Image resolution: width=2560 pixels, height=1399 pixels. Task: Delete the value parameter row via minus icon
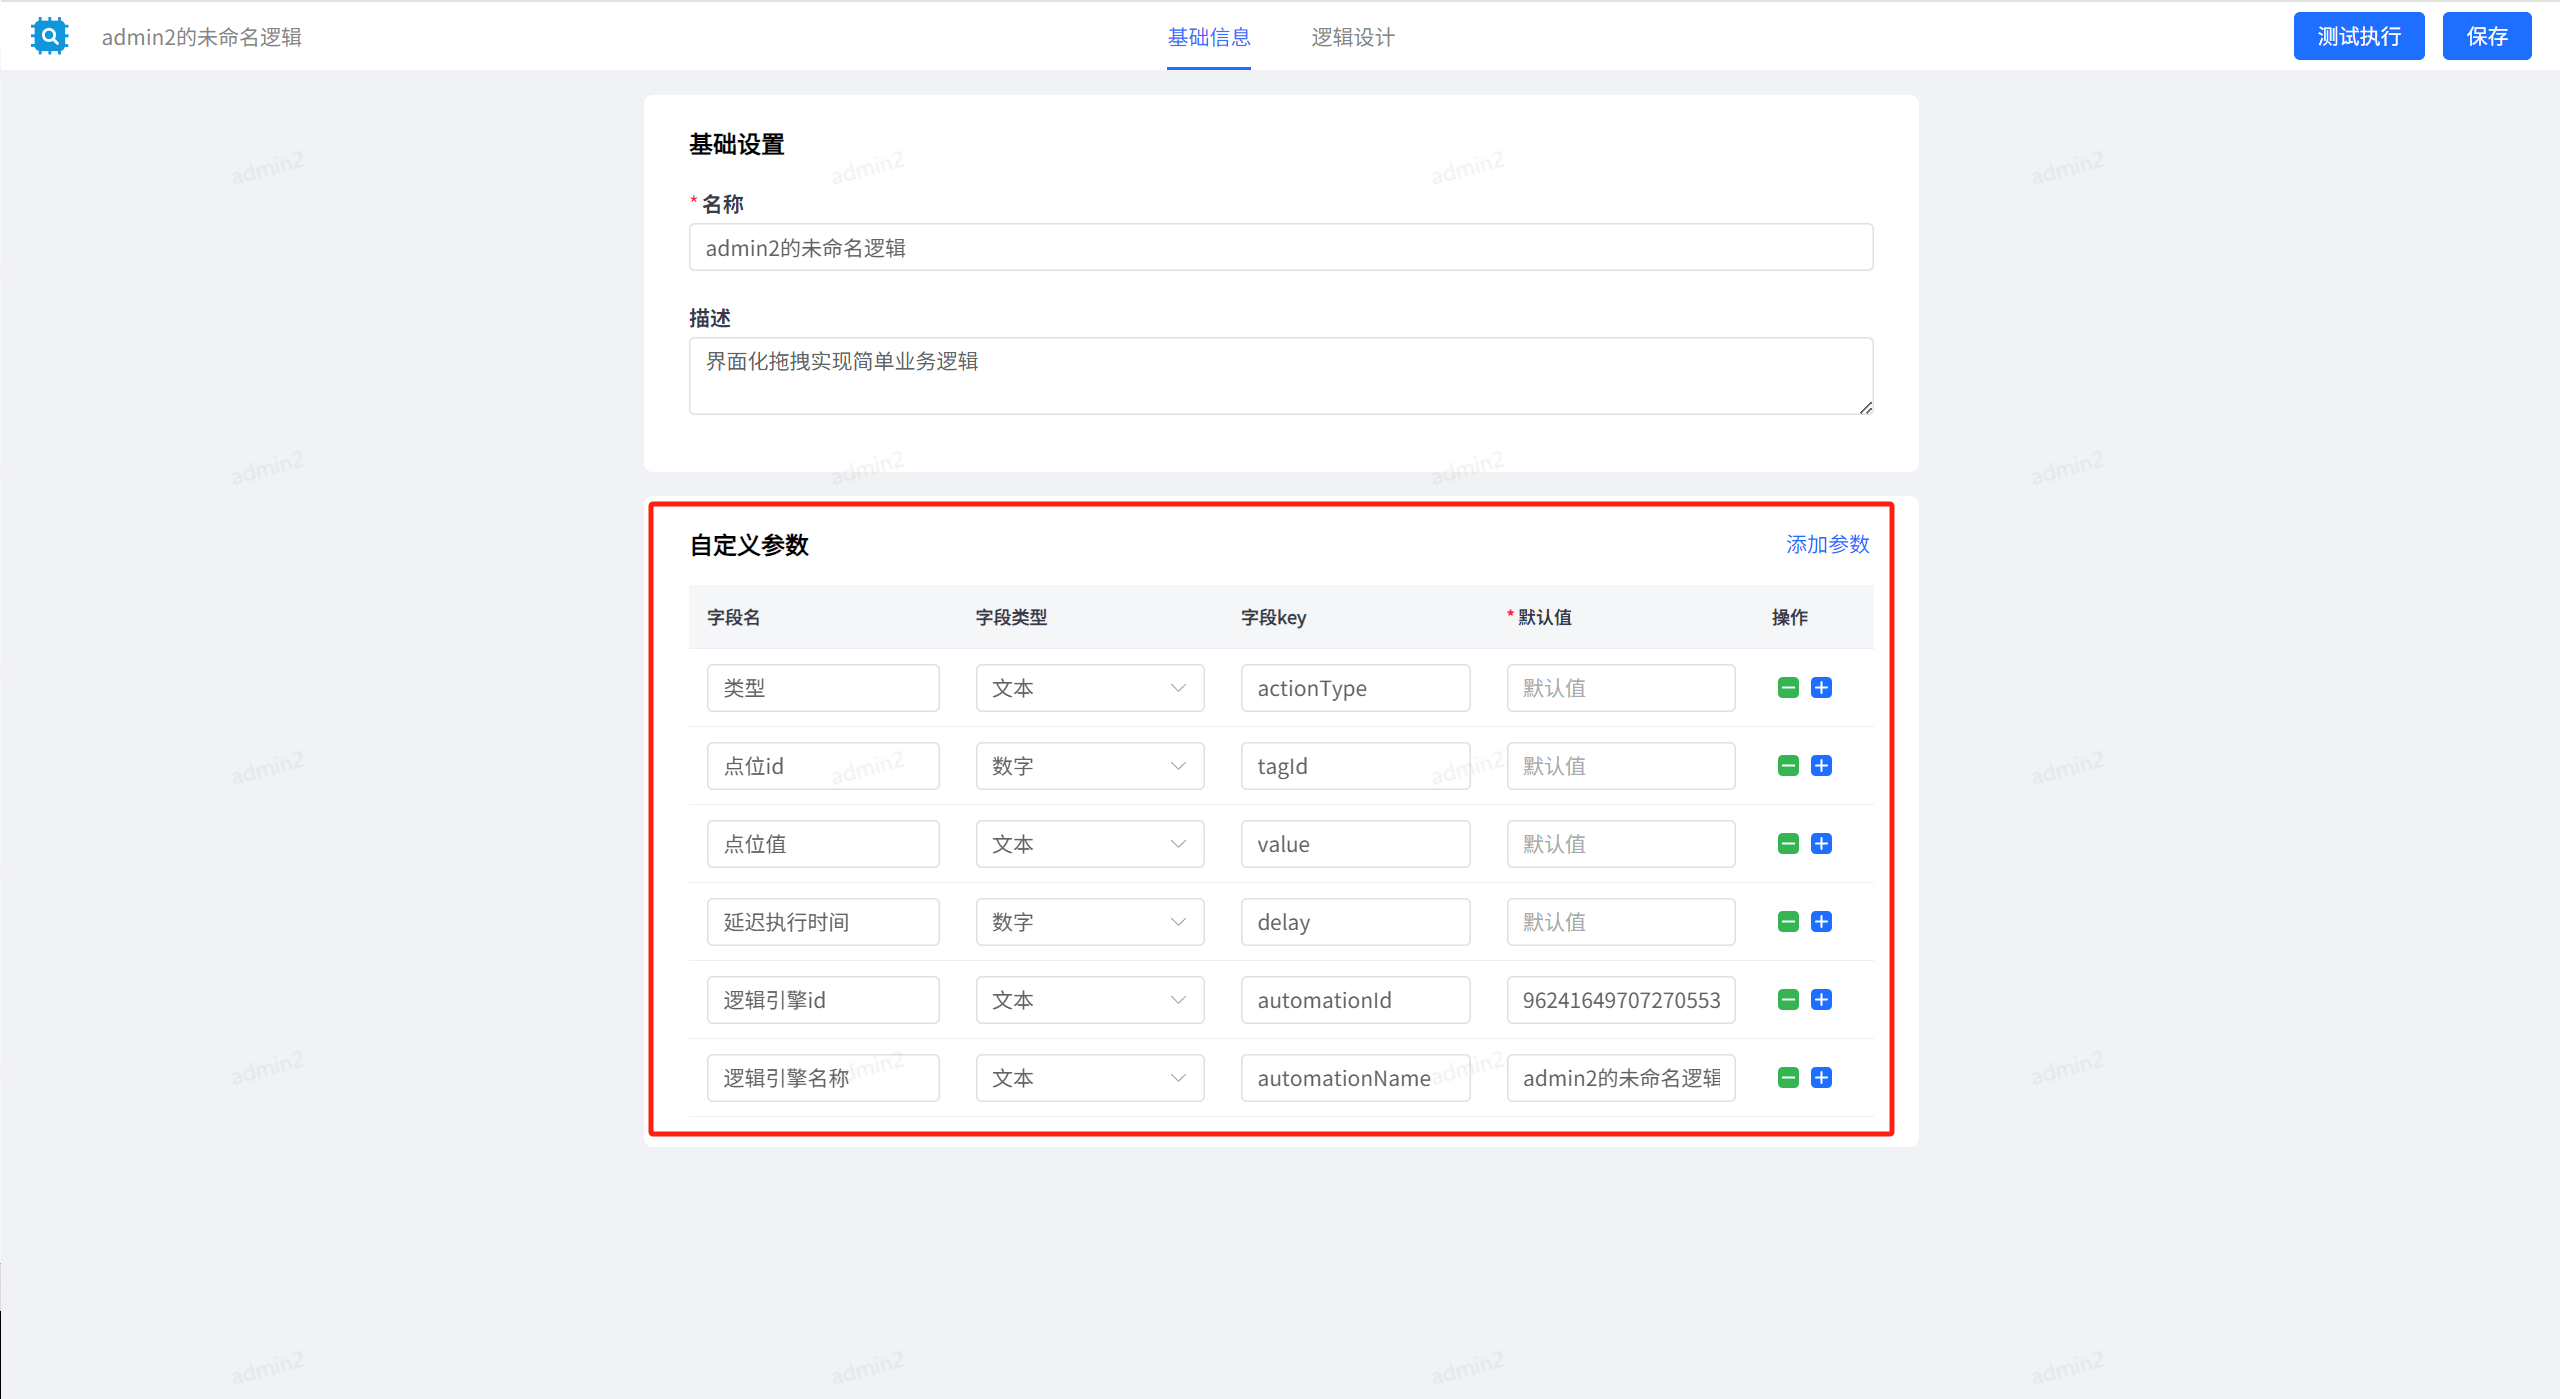[x=1787, y=843]
